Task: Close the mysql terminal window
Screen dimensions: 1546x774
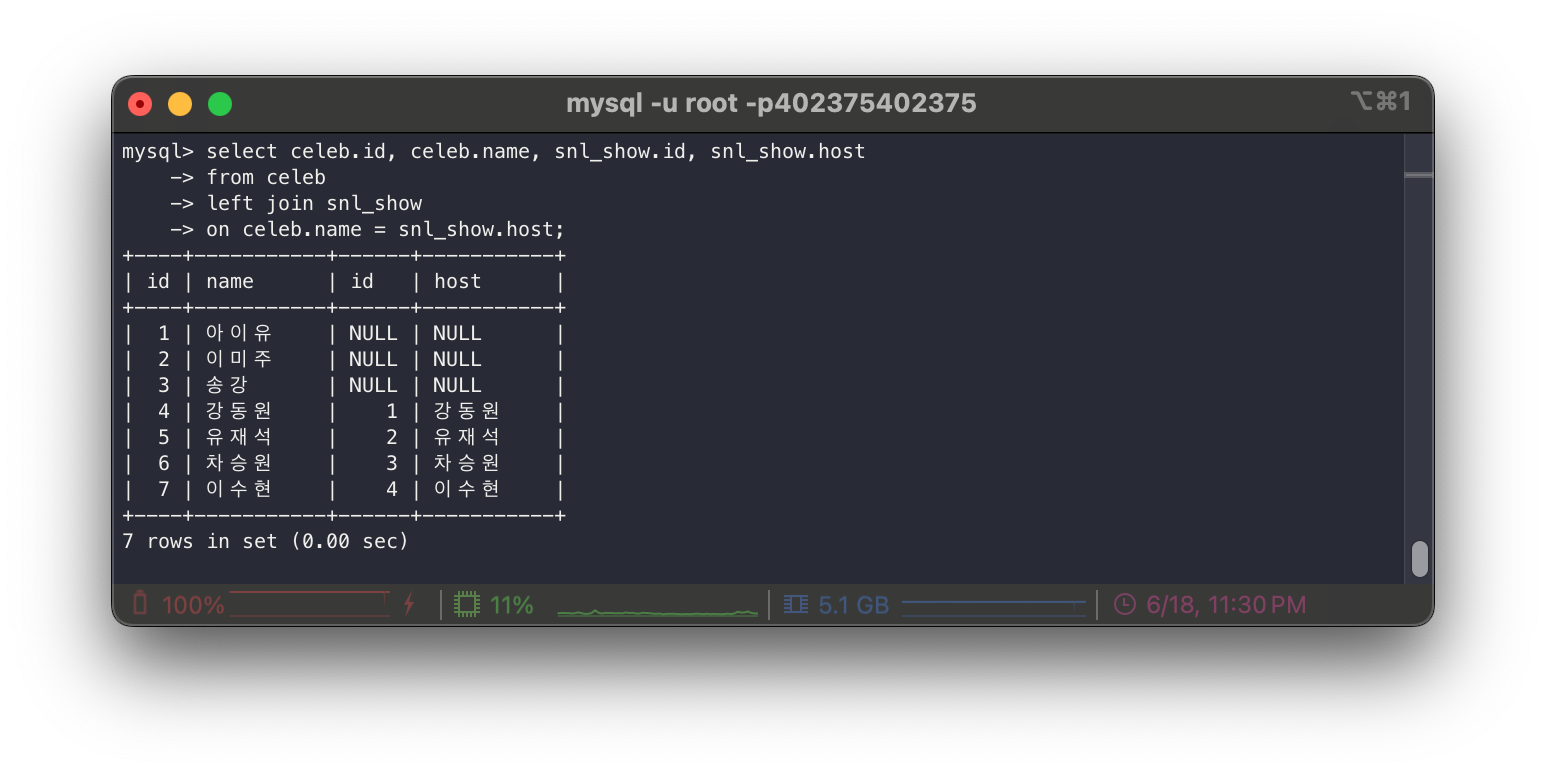Action: [140, 103]
